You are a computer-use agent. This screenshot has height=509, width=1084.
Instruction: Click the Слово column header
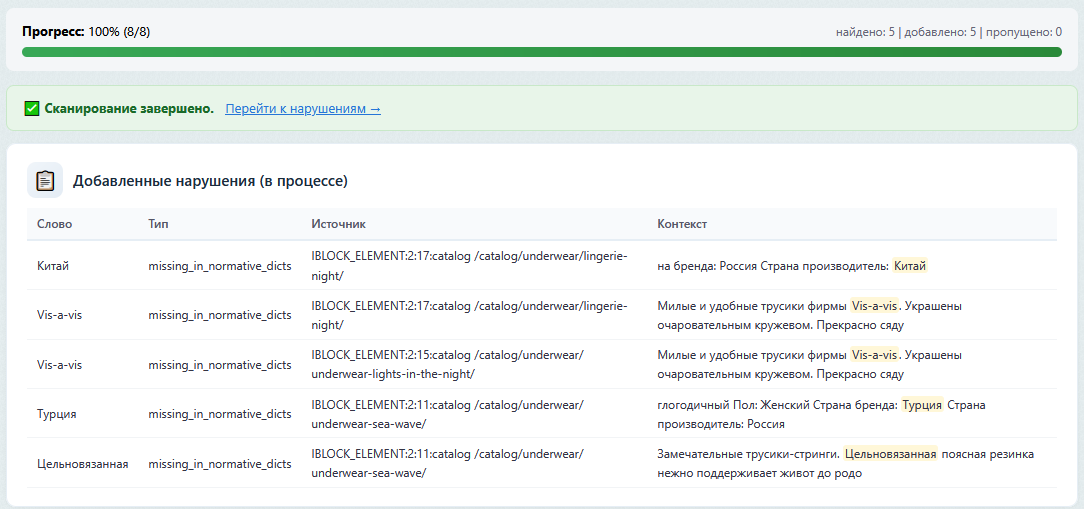tap(55, 224)
